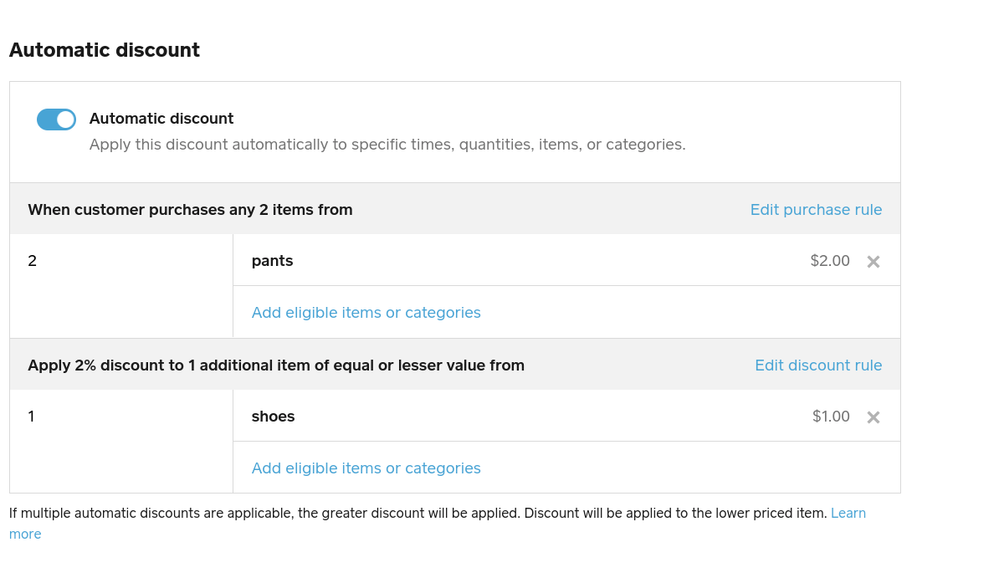Click the 'When customer purchases any 2 items' header

[190, 210]
